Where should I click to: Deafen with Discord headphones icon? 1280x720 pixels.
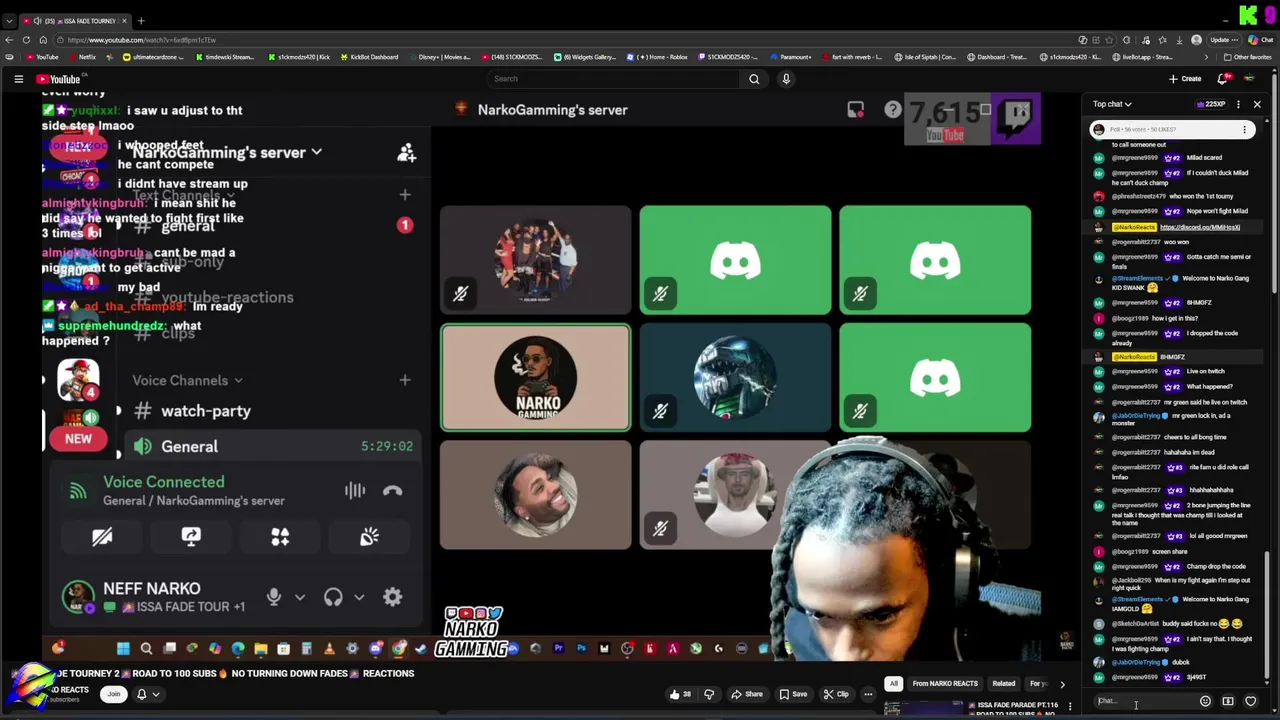pyautogui.click(x=333, y=597)
